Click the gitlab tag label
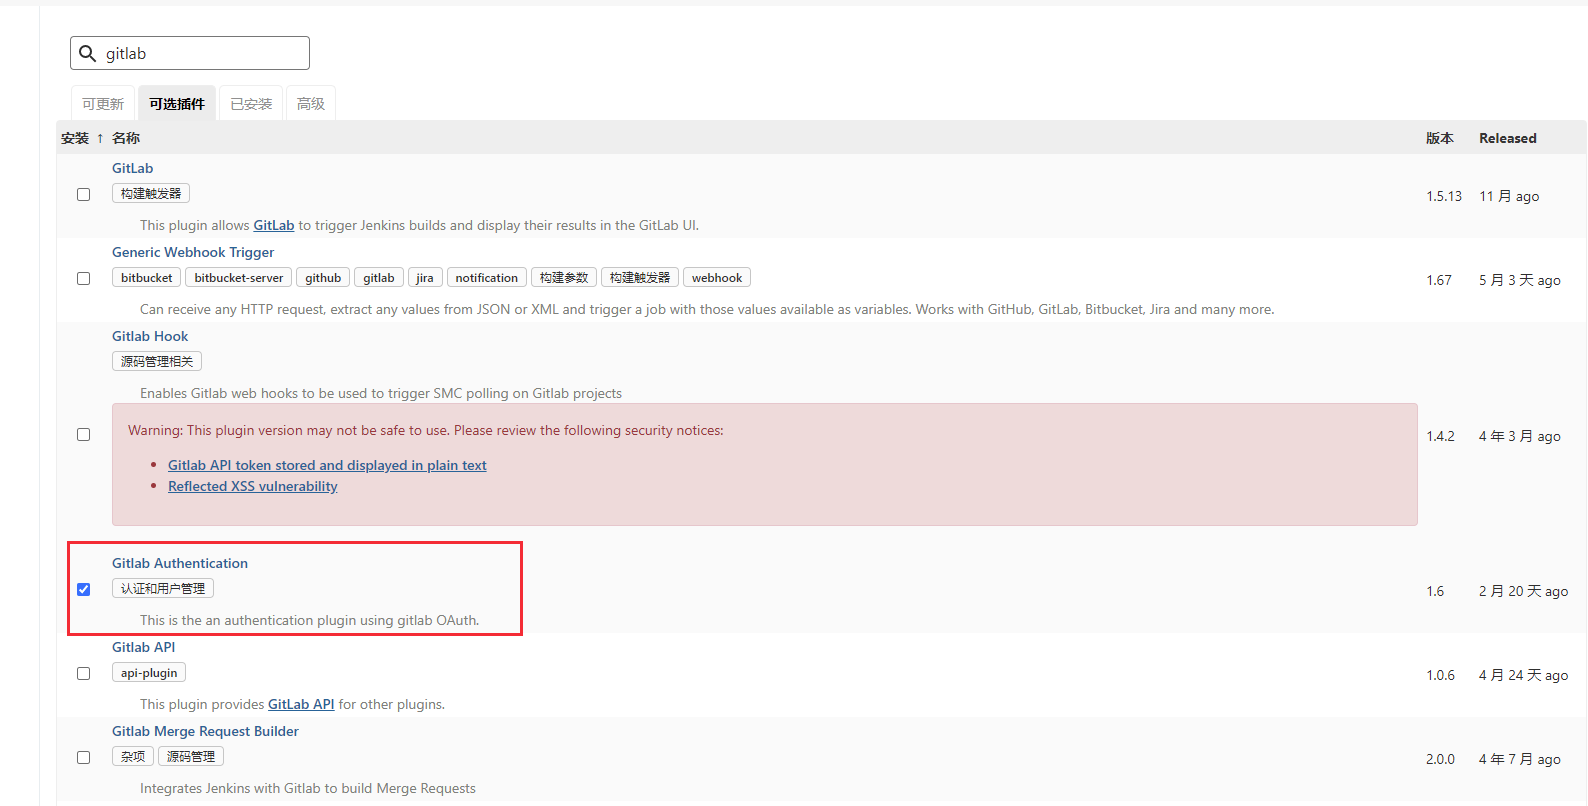Viewport: 1588px width, 806px height. tap(379, 277)
